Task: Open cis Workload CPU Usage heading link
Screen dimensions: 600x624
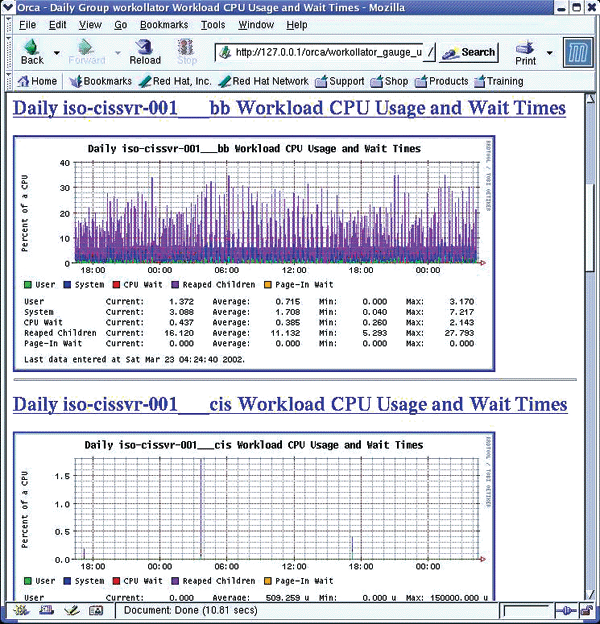Action: click(290, 404)
